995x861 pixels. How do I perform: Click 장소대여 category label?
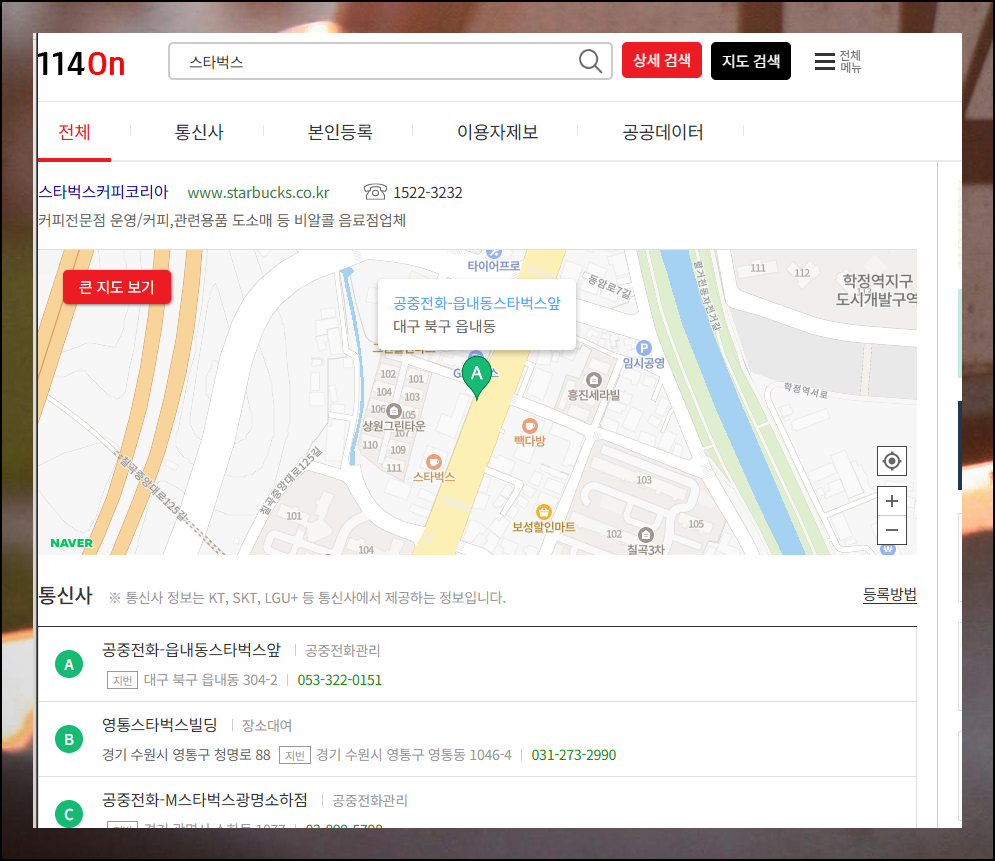[x=267, y=725]
